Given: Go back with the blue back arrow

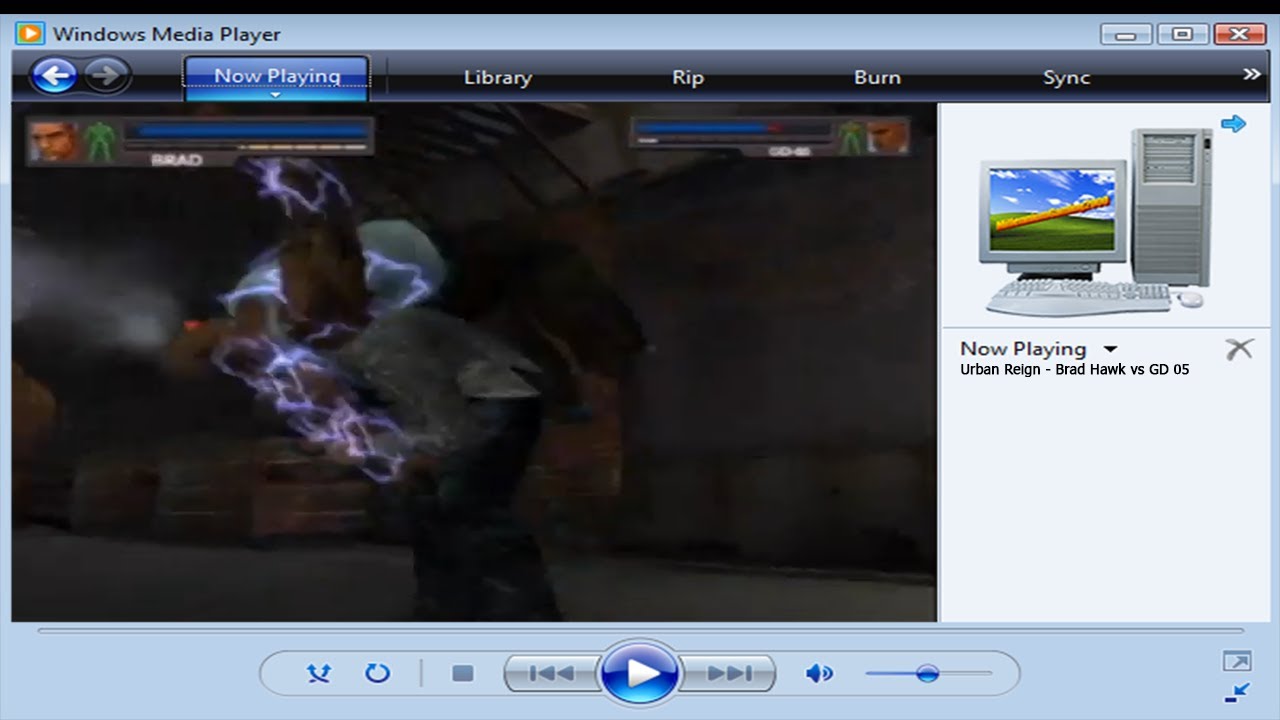Looking at the screenshot, I should tap(54, 75).
